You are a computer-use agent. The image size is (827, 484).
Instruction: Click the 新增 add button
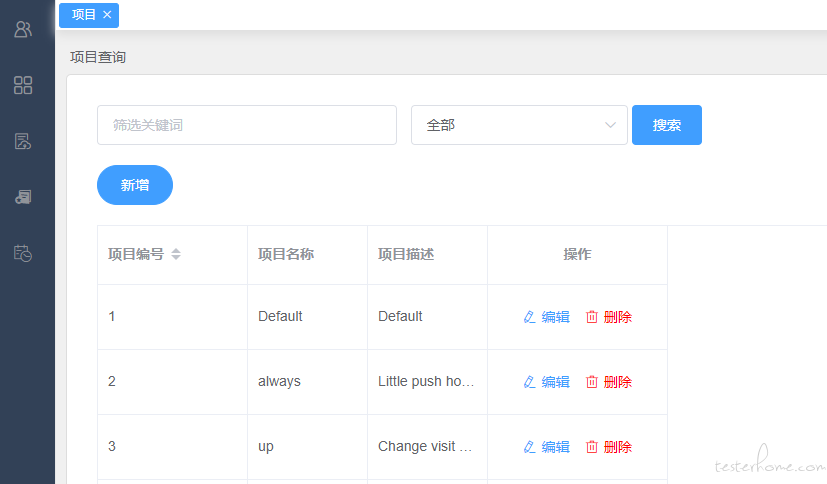point(135,185)
